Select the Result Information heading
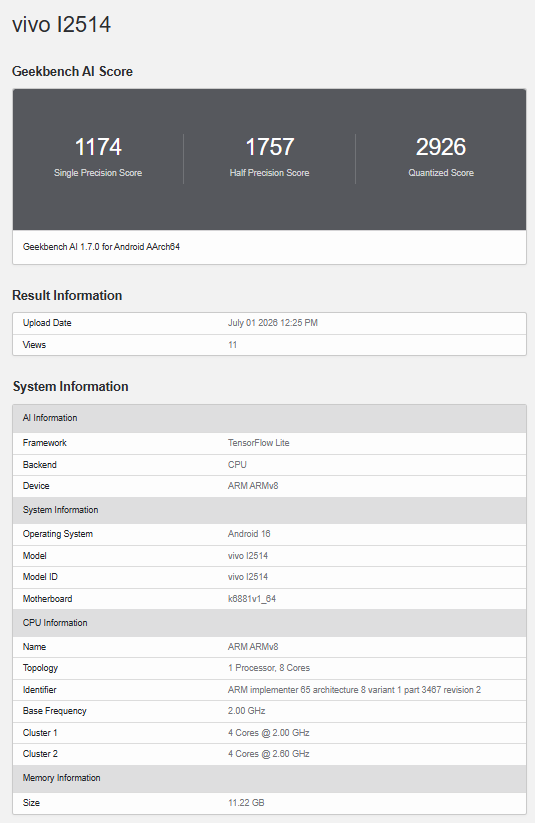This screenshot has width=535, height=823. pos(67,296)
